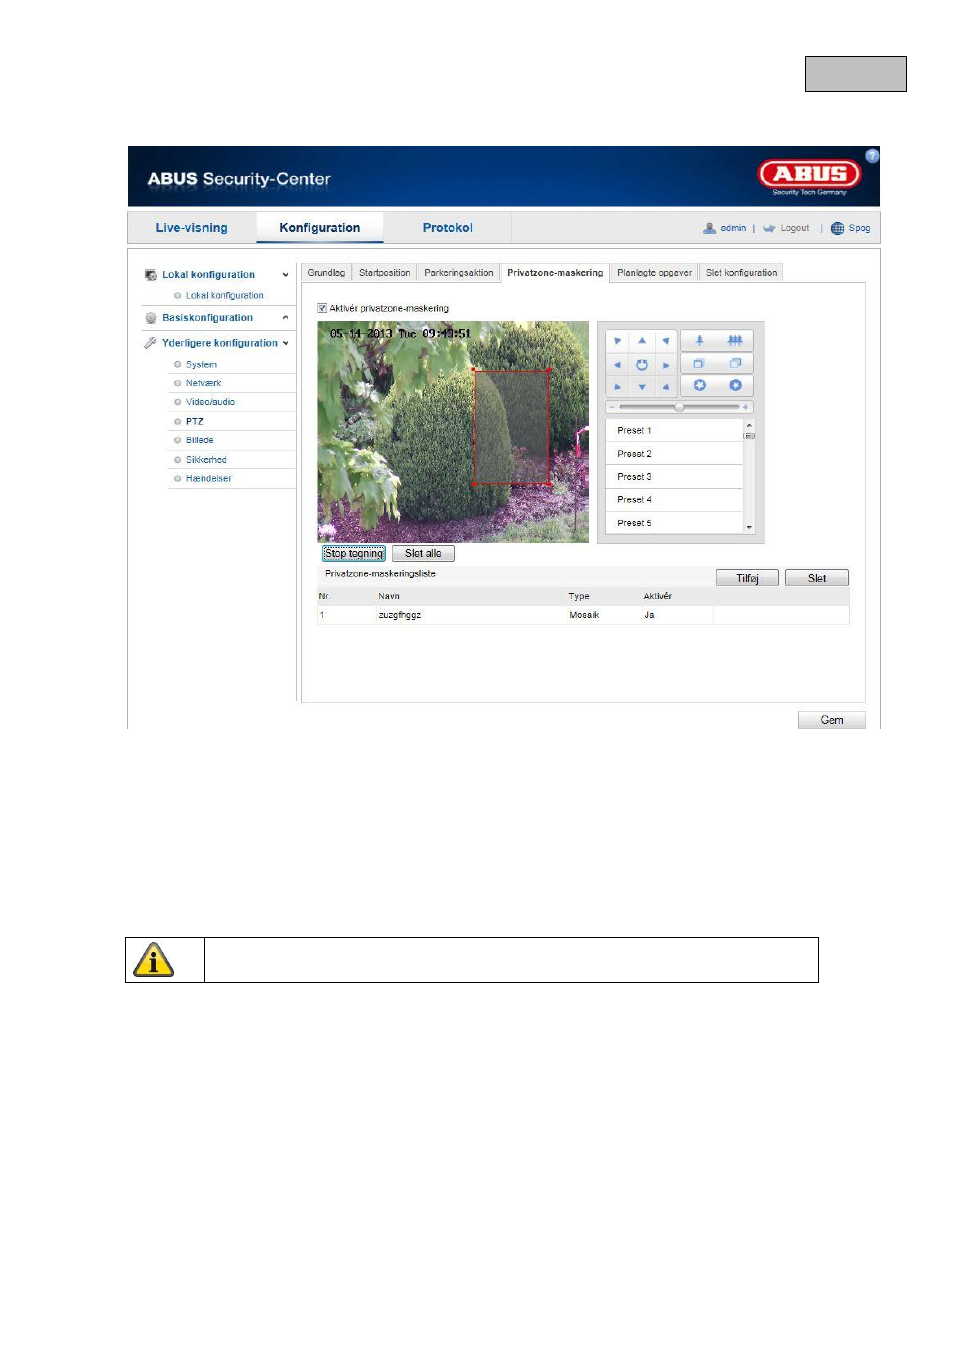The width and height of the screenshot is (955, 1350).
Task: Select Netværk in sidebar
Action: tap(203, 383)
